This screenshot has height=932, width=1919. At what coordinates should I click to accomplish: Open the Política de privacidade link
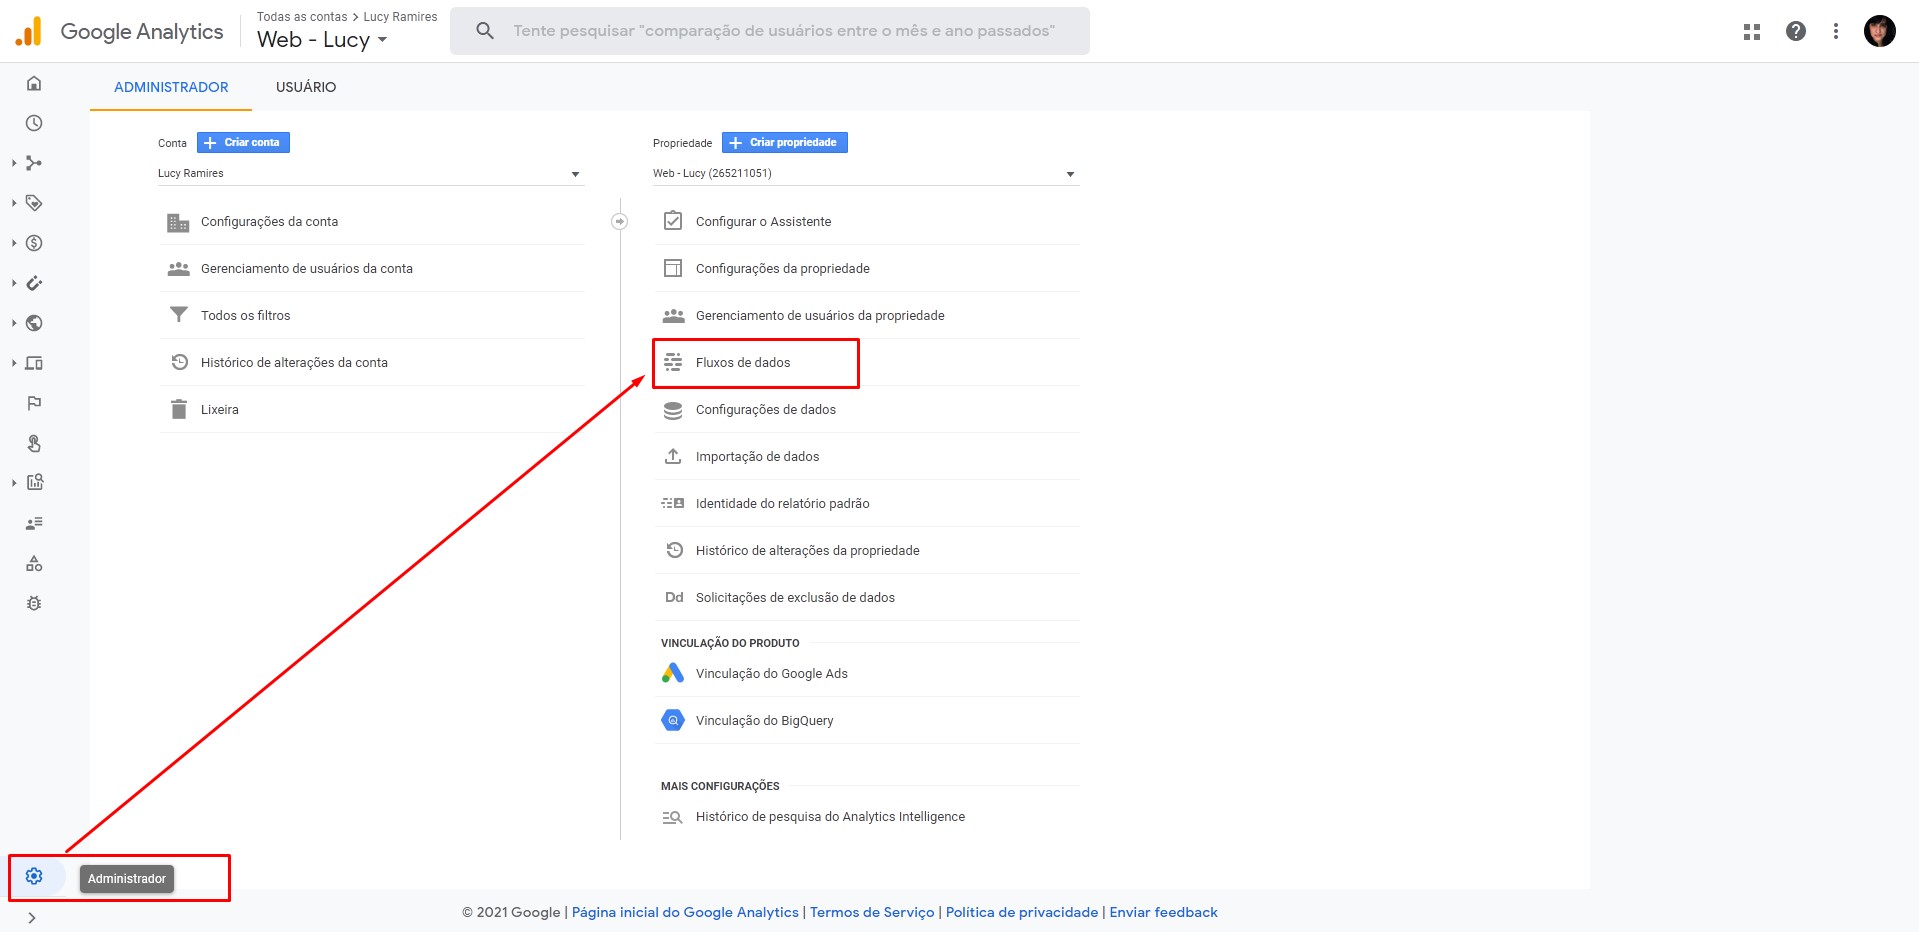pyautogui.click(x=1022, y=912)
